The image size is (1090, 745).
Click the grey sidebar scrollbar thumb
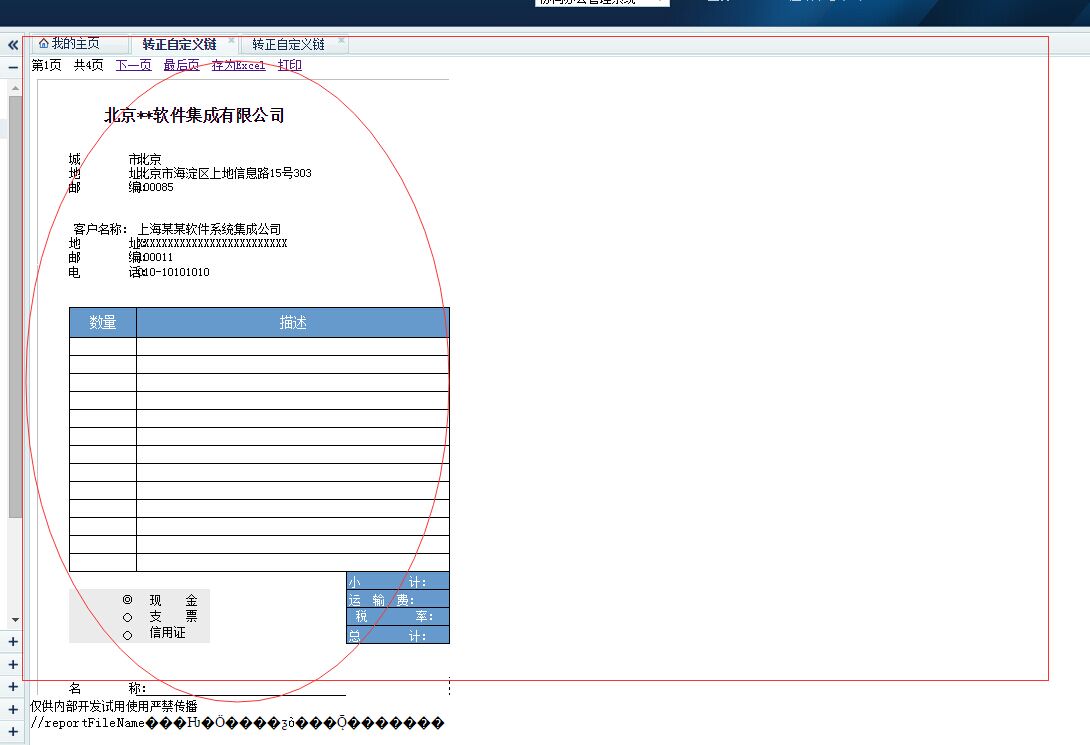(15, 306)
